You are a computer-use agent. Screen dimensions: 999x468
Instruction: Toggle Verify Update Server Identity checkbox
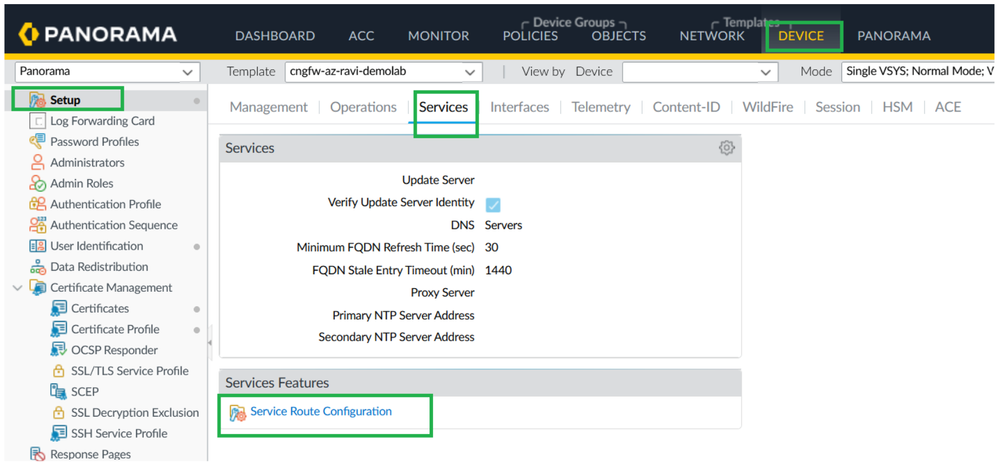[x=493, y=204]
